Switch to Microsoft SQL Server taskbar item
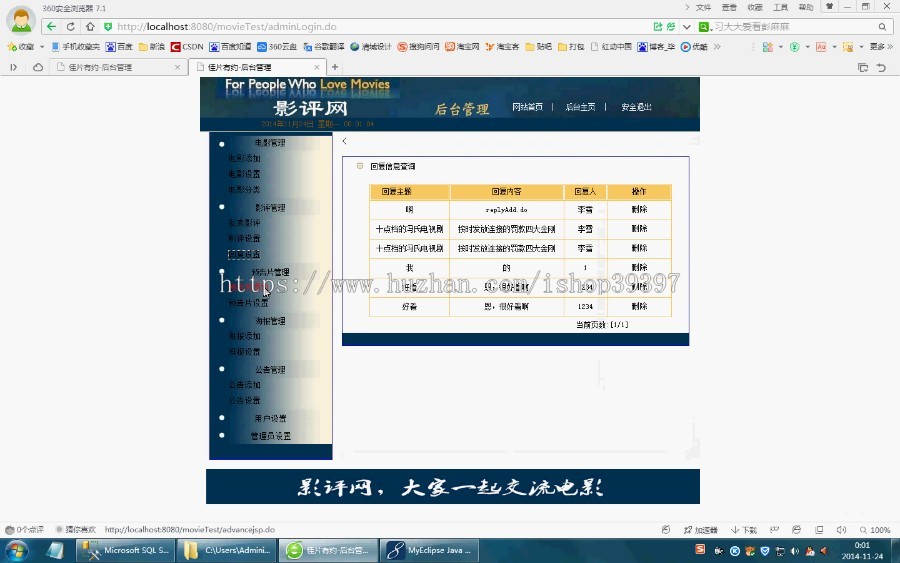The height and width of the screenshot is (563, 900). click(x=126, y=550)
